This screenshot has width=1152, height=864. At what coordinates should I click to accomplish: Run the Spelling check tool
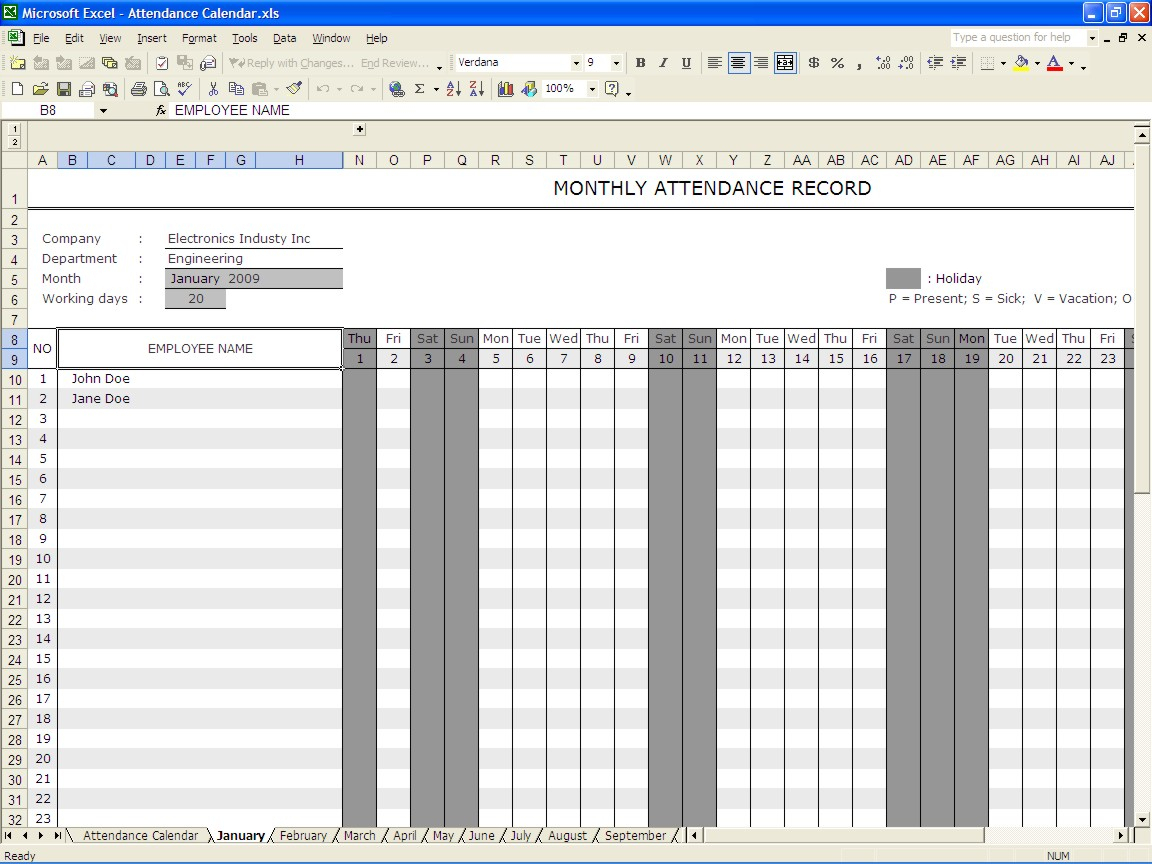(x=184, y=89)
